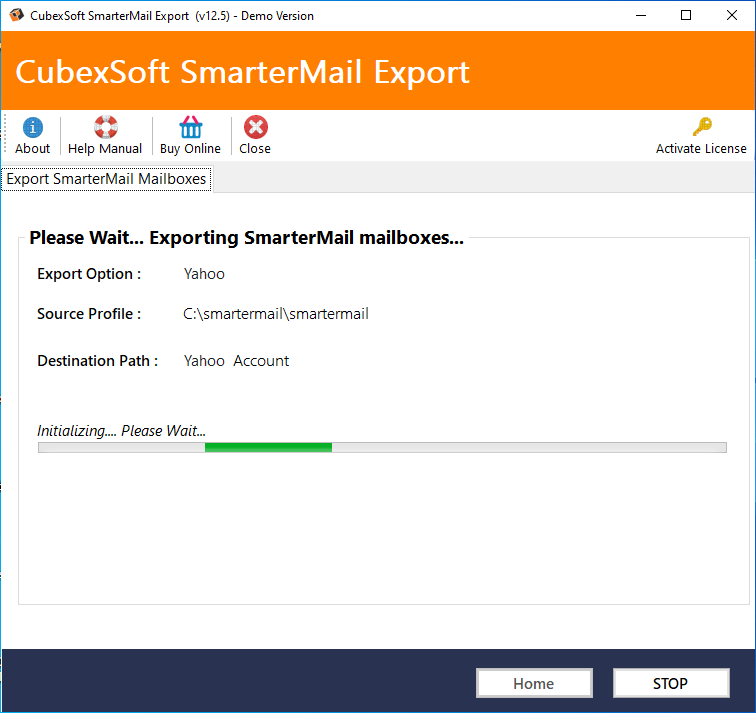The height and width of the screenshot is (713, 756).
Task: Close the window with title bar X
Action: [731, 15]
